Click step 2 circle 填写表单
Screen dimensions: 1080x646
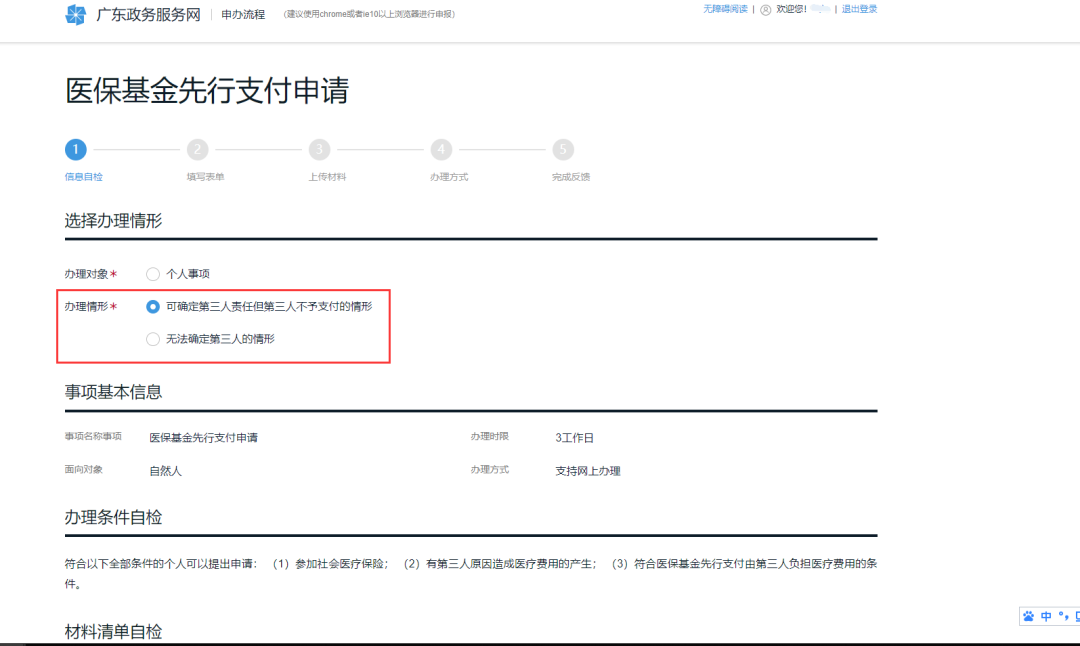197,150
